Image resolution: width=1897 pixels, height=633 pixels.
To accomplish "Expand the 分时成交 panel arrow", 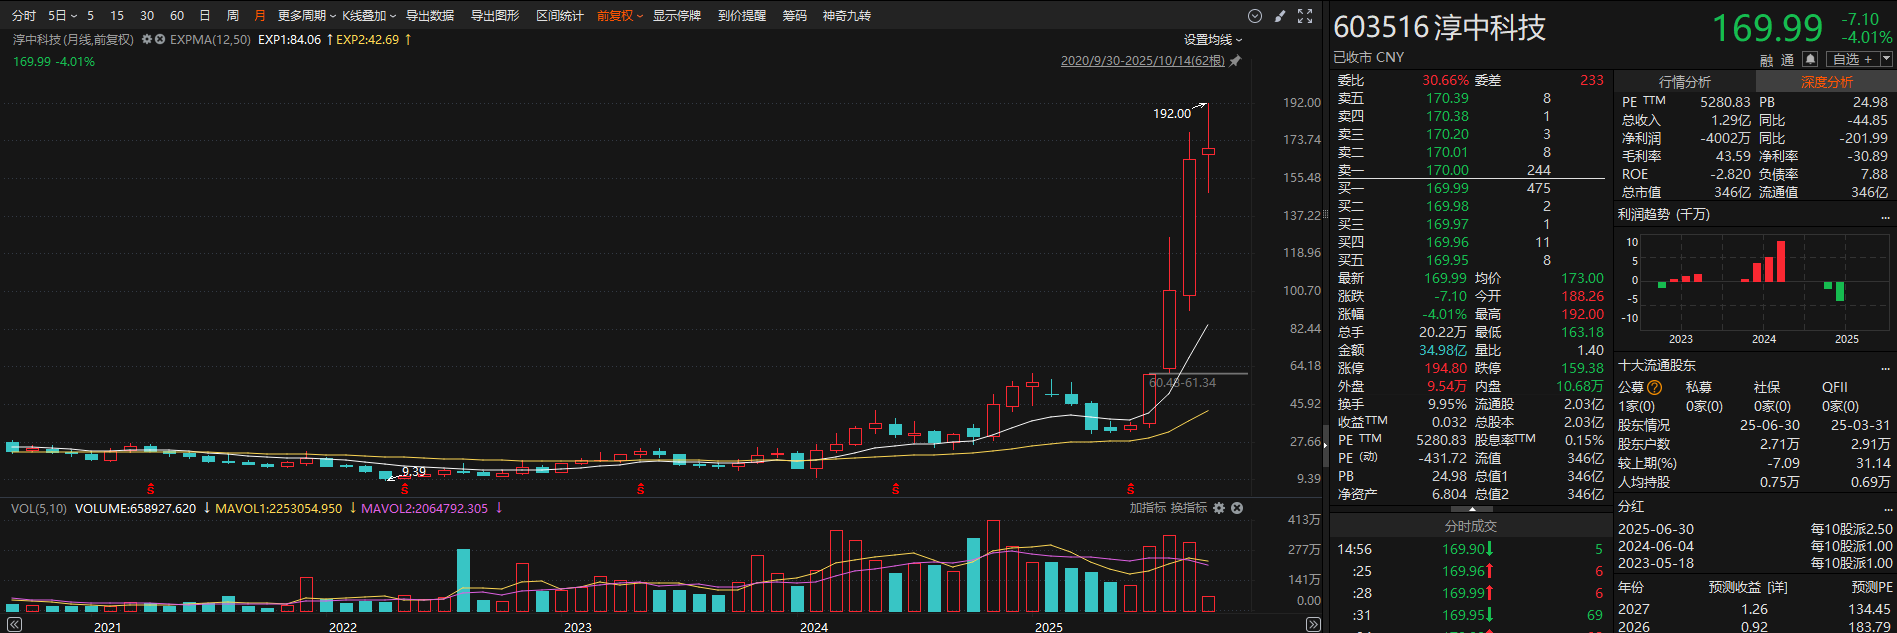I will click(x=1471, y=510).
